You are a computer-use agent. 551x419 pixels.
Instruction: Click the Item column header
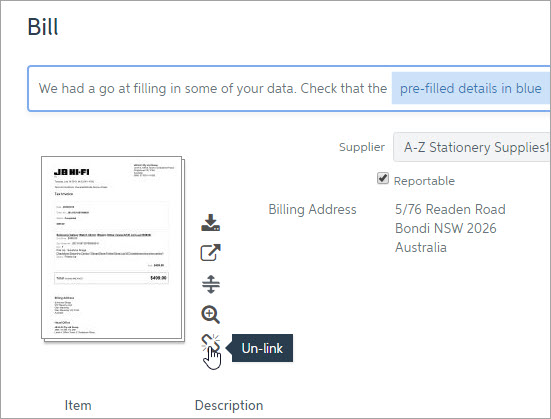click(x=78, y=405)
